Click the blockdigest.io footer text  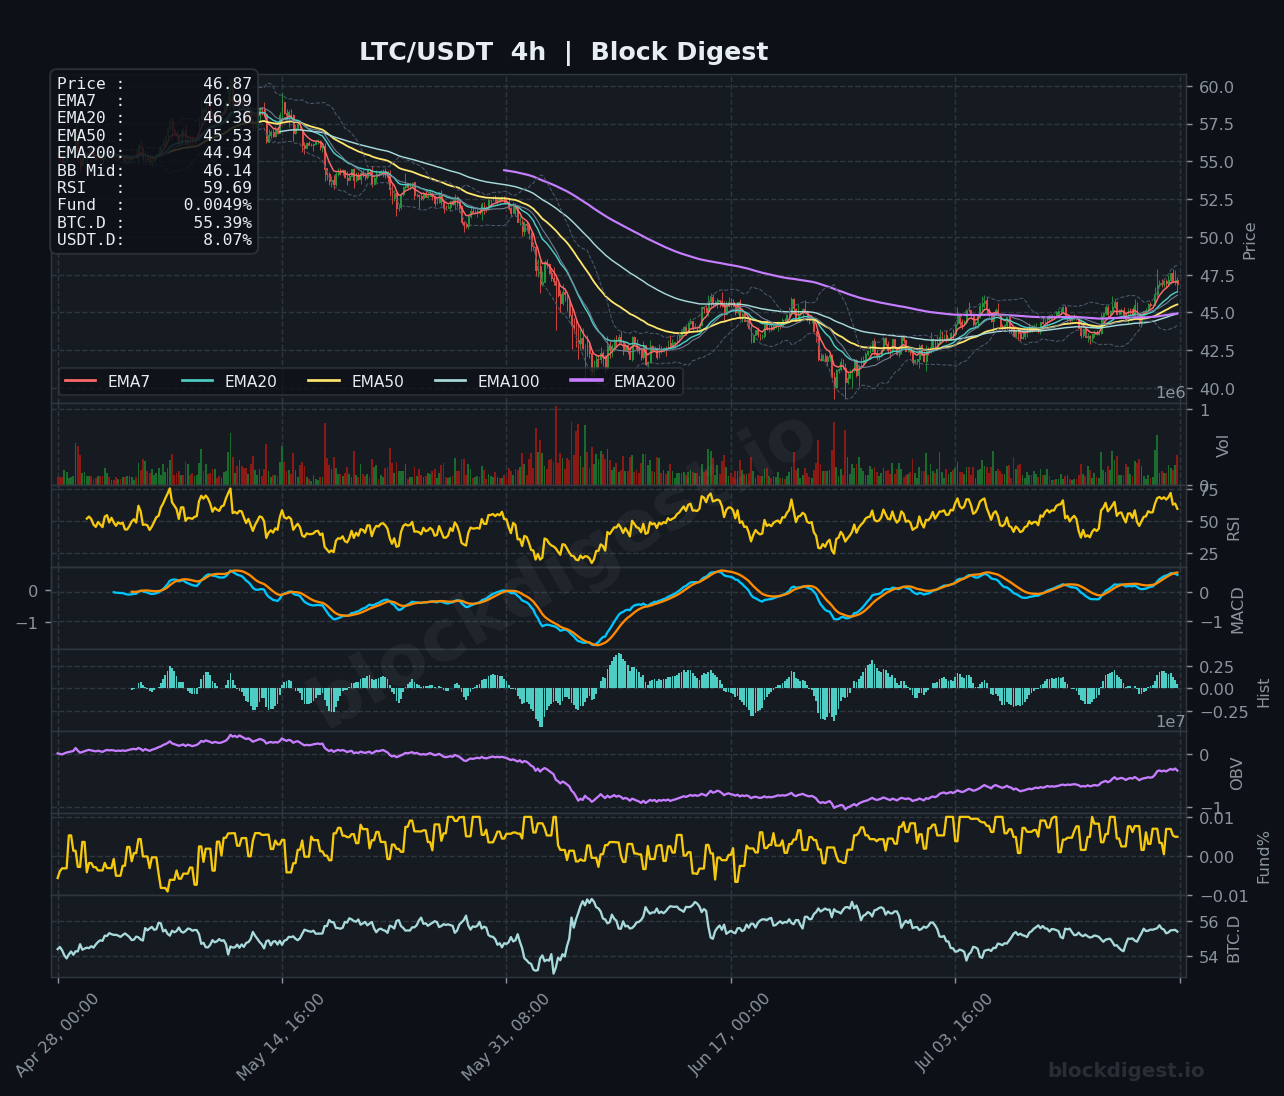(x=1126, y=1071)
